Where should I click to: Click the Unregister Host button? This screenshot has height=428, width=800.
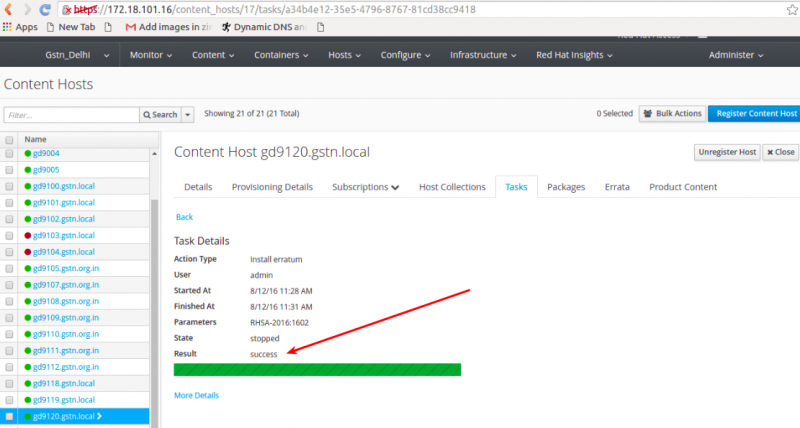pos(727,152)
